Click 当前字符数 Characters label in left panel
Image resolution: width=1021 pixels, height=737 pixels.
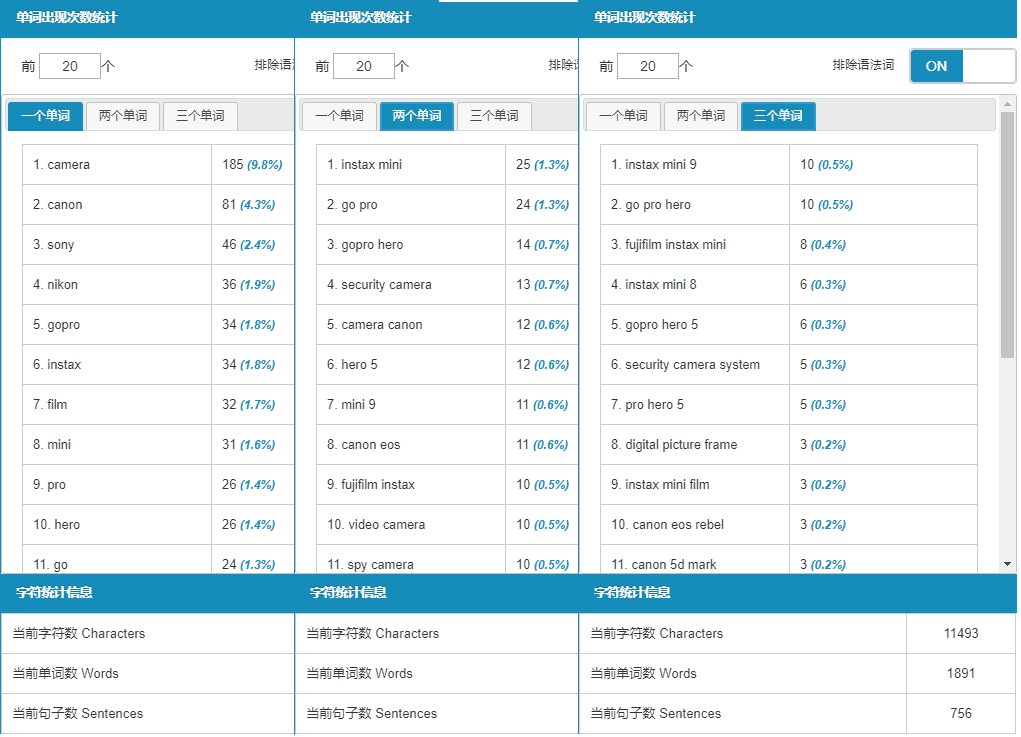79,633
